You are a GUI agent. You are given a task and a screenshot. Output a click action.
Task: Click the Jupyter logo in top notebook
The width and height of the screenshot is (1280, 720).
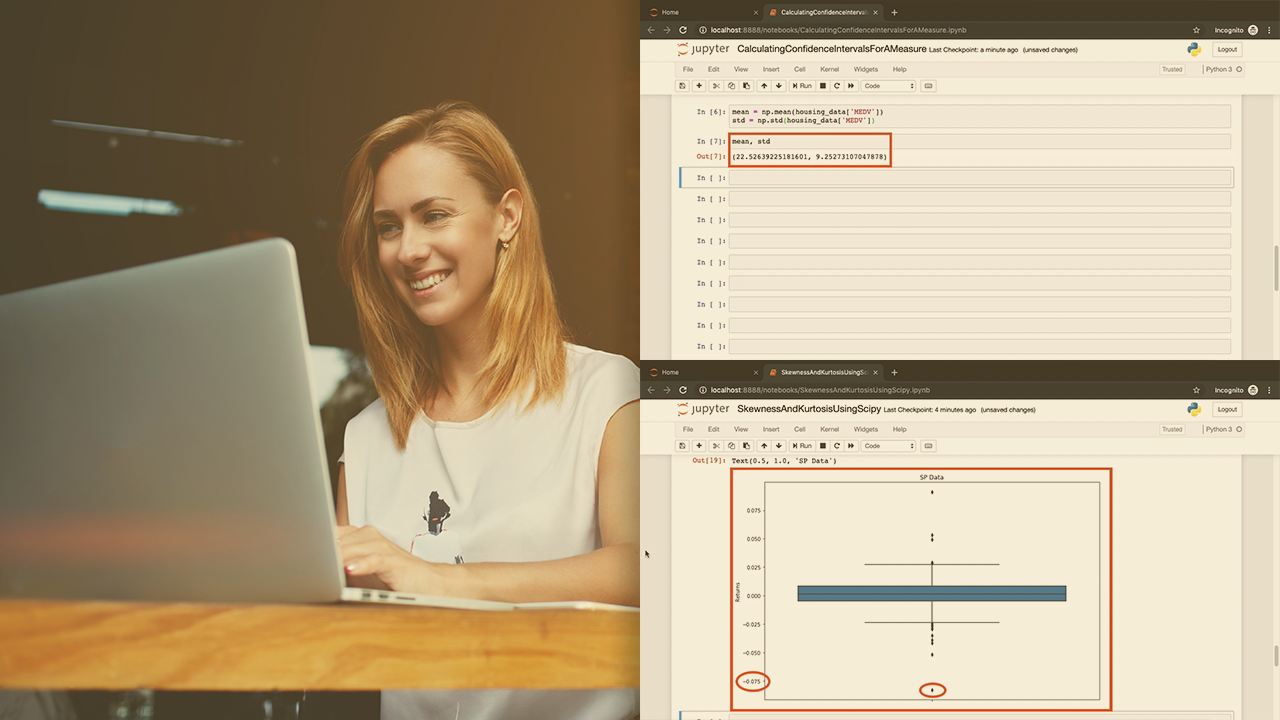tap(703, 49)
